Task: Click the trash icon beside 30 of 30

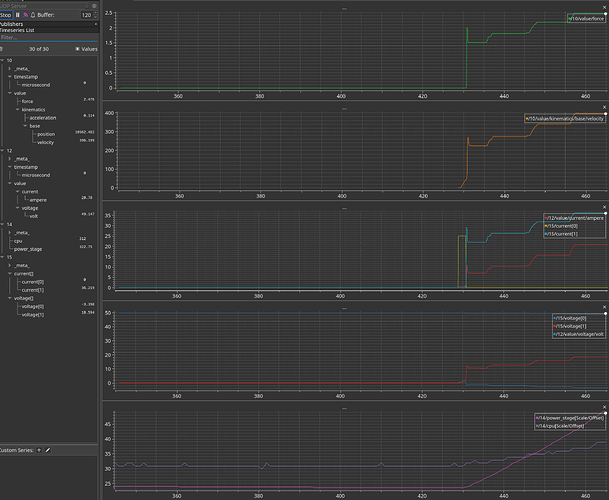Action: pyautogui.click(x=2, y=49)
